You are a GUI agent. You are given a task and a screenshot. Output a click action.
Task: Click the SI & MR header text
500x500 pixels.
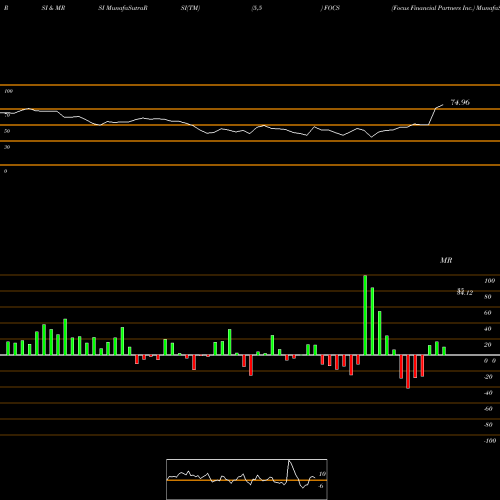click(x=53, y=8)
